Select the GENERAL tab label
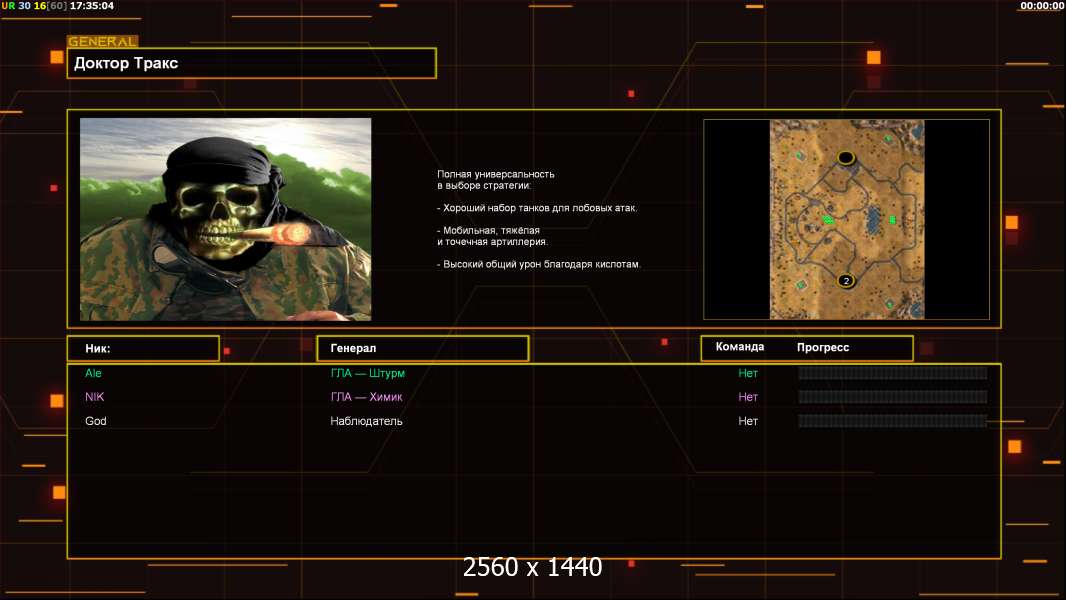The image size is (1066, 600). [x=102, y=42]
